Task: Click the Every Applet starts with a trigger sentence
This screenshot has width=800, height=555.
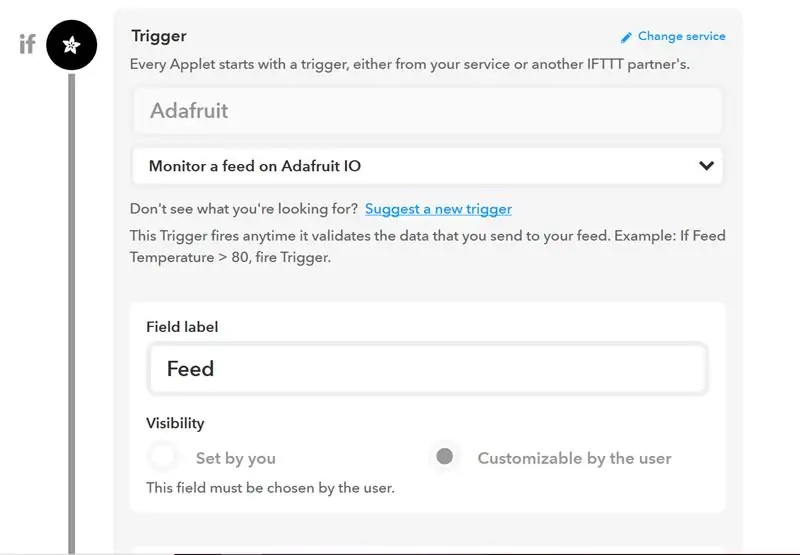Action: (x=410, y=64)
